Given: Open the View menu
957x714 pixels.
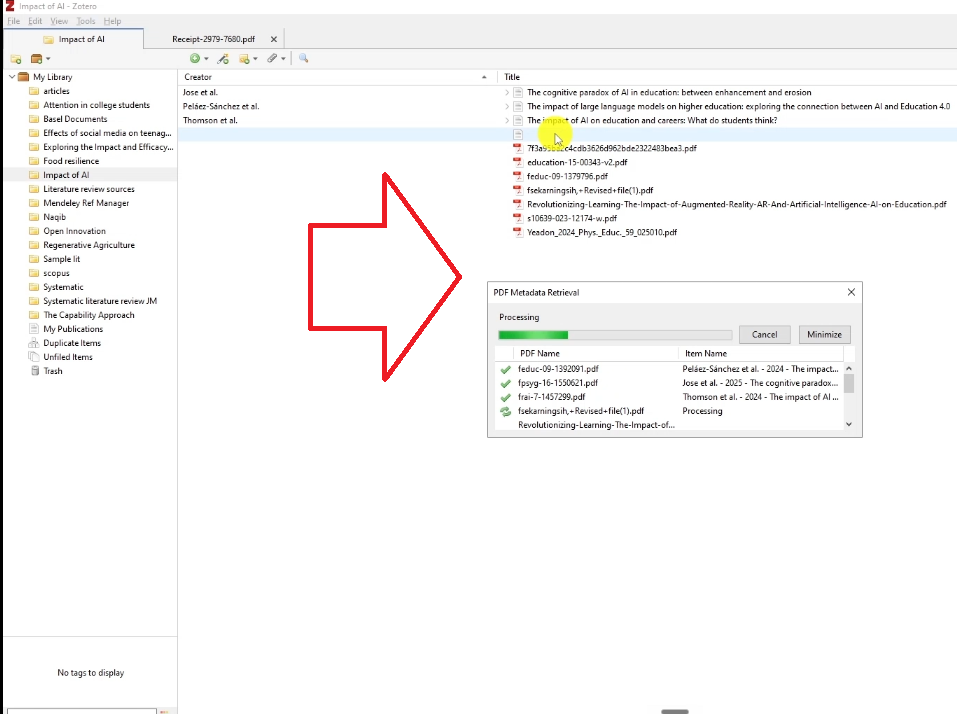Looking at the screenshot, I should 59,21.
